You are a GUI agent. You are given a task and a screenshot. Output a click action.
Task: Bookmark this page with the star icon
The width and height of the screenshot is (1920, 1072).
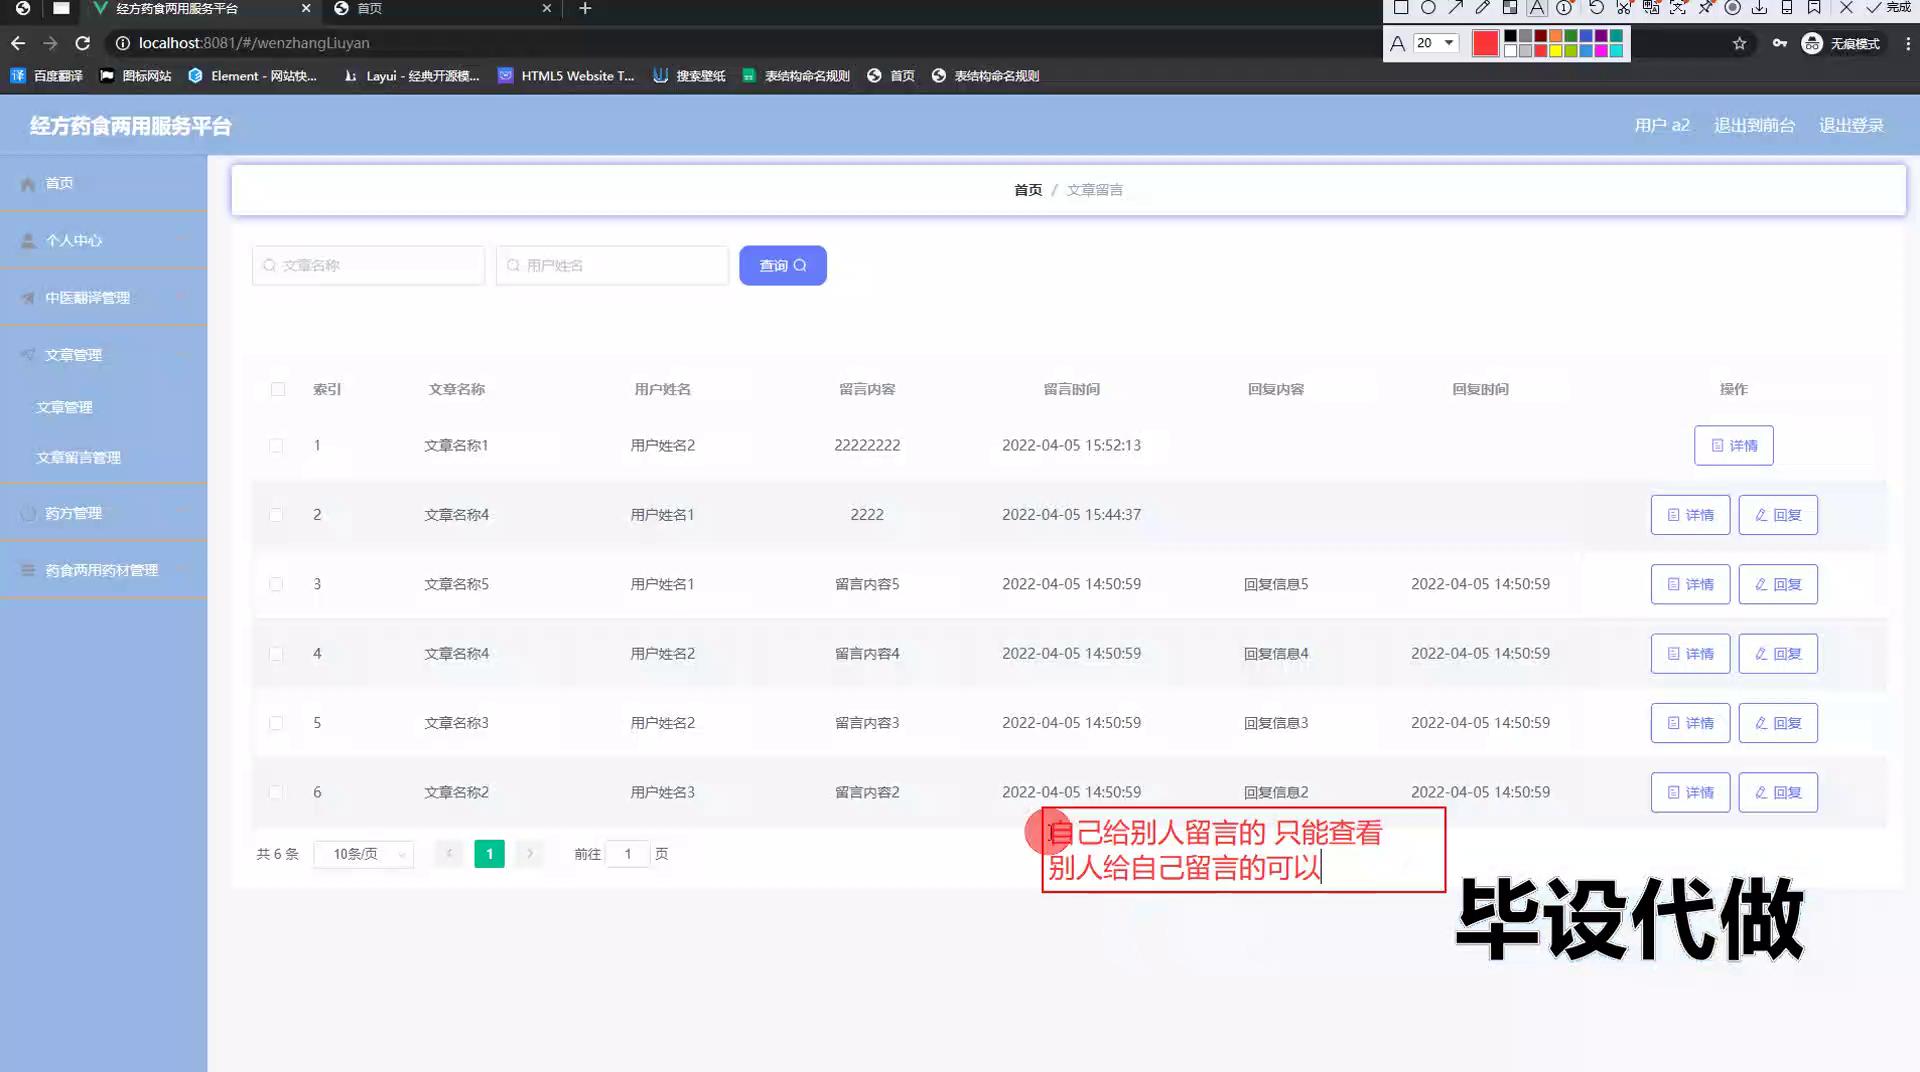(x=1739, y=43)
